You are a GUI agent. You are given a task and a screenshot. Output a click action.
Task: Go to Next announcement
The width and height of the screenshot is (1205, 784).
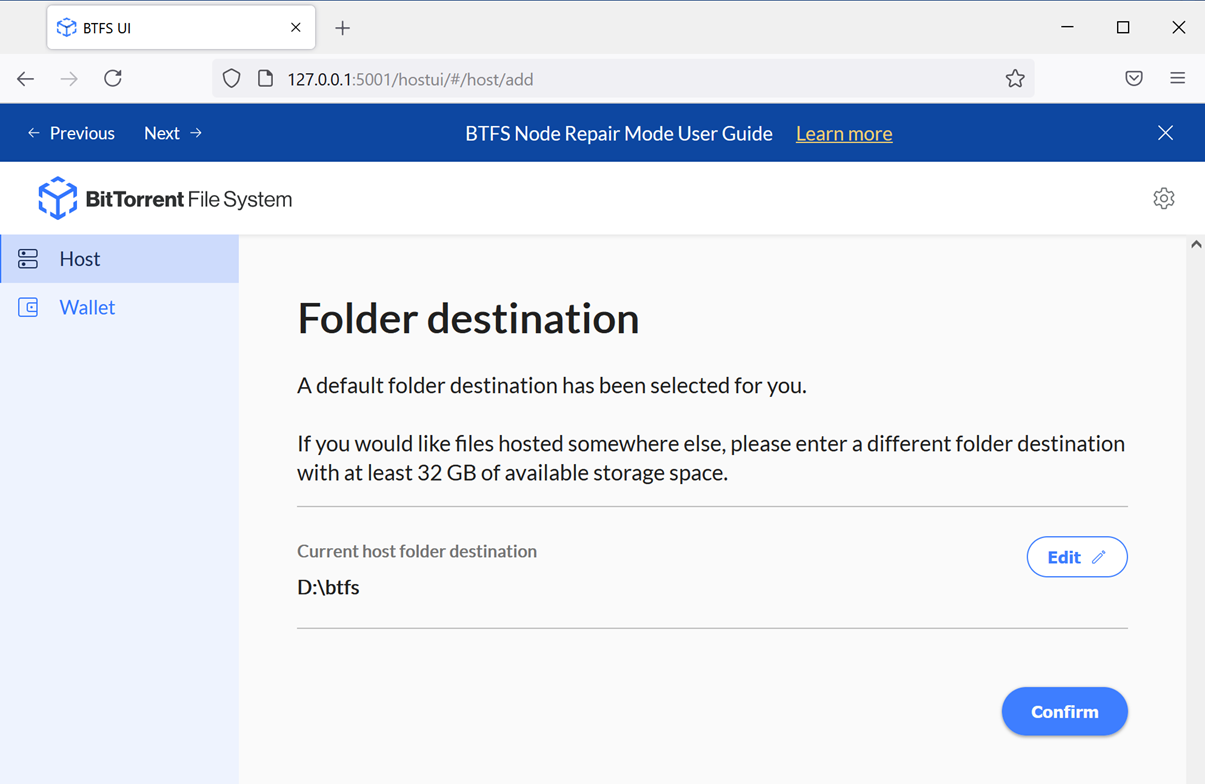(x=173, y=133)
